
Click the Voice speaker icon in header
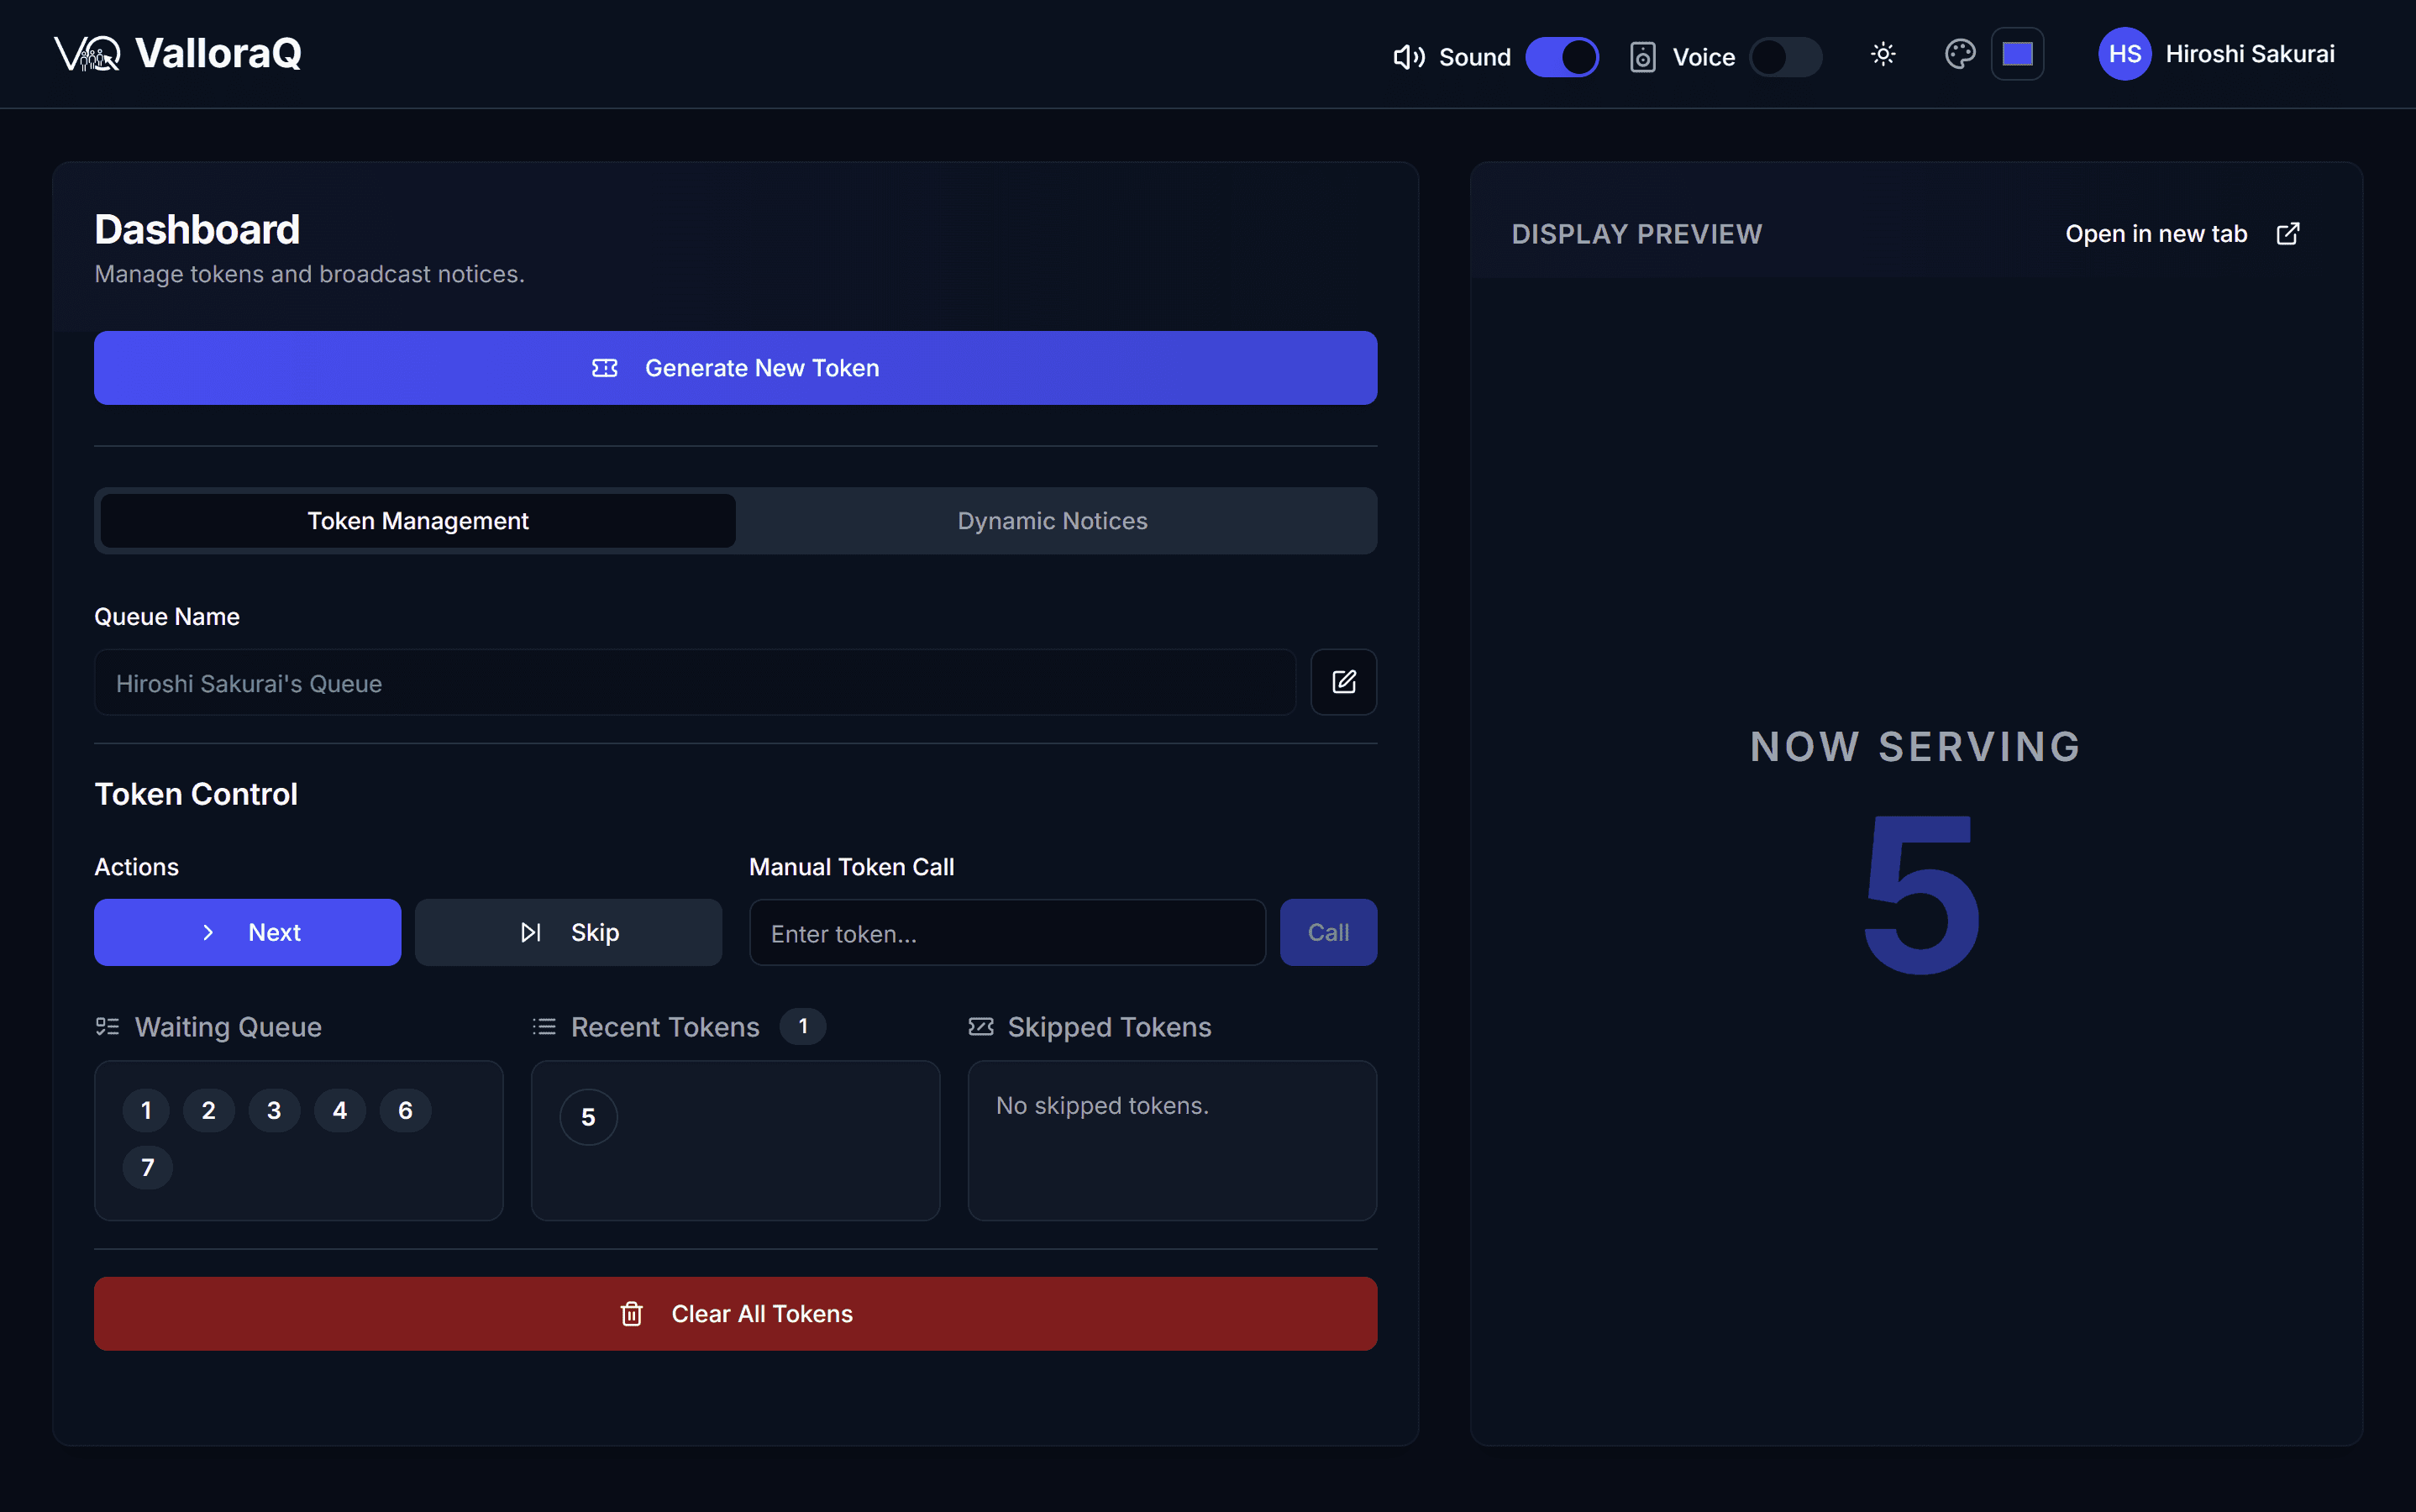click(1643, 57)
